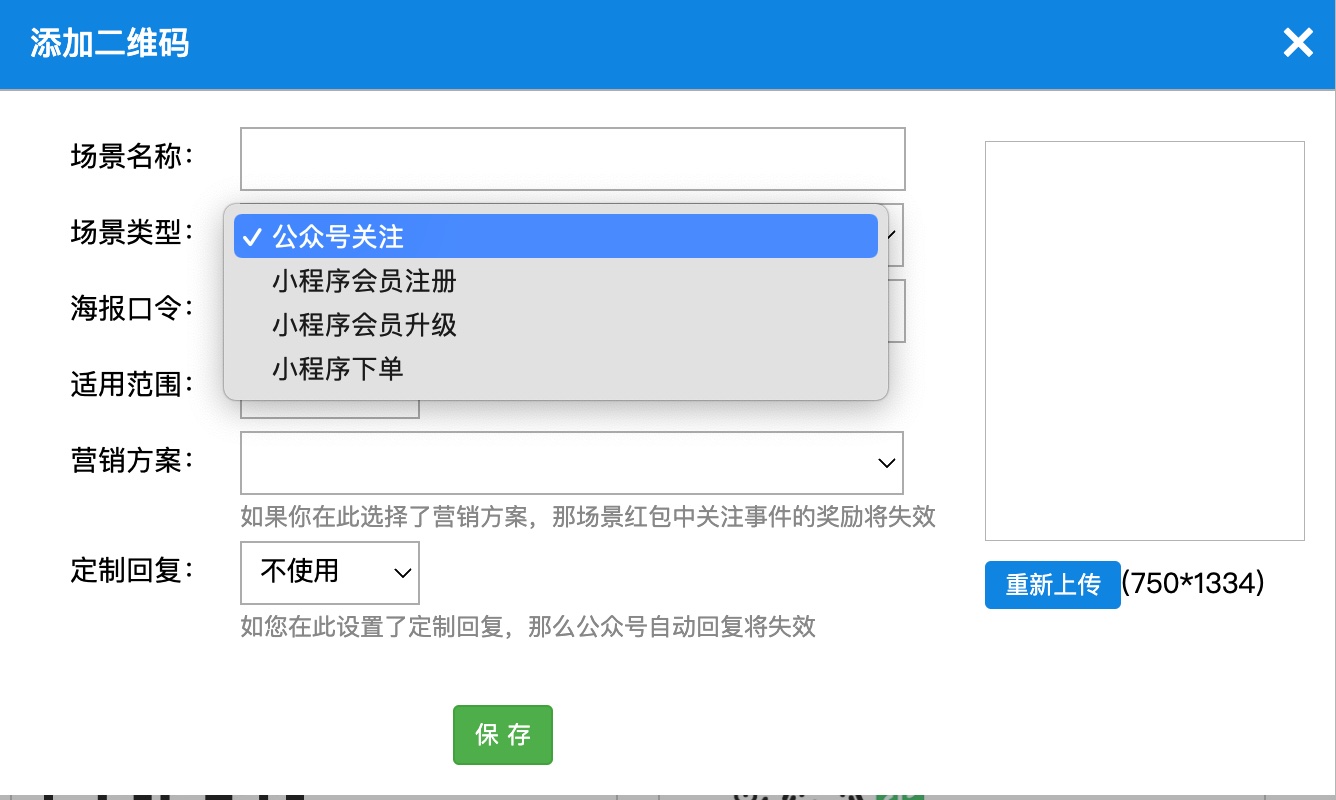Image resolution: width=1336 pixels, height=800 pixels.
Task: Choose 小程序会员注册 from the list
Action: (x=364, y=281)
